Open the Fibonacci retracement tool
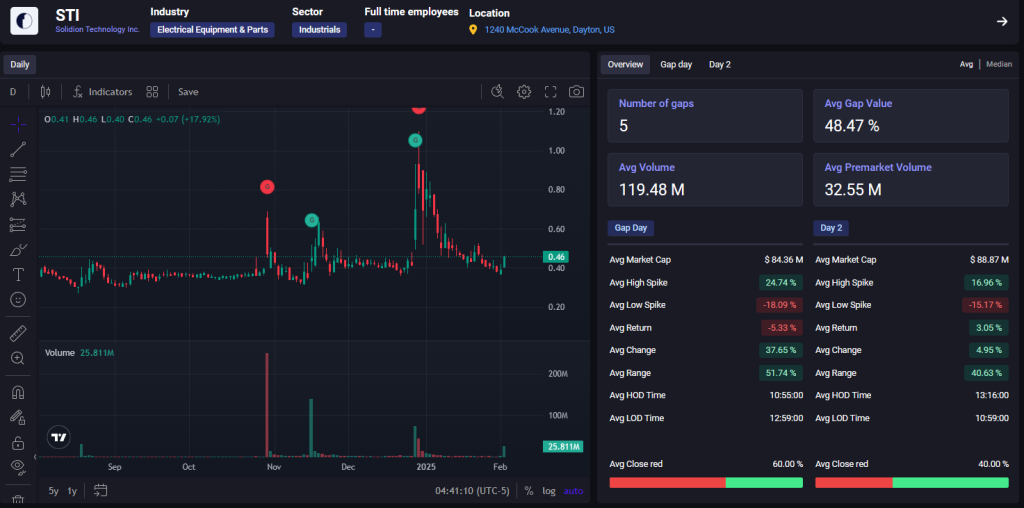This screenshot has height=508, width=1024. pos(18,174)
